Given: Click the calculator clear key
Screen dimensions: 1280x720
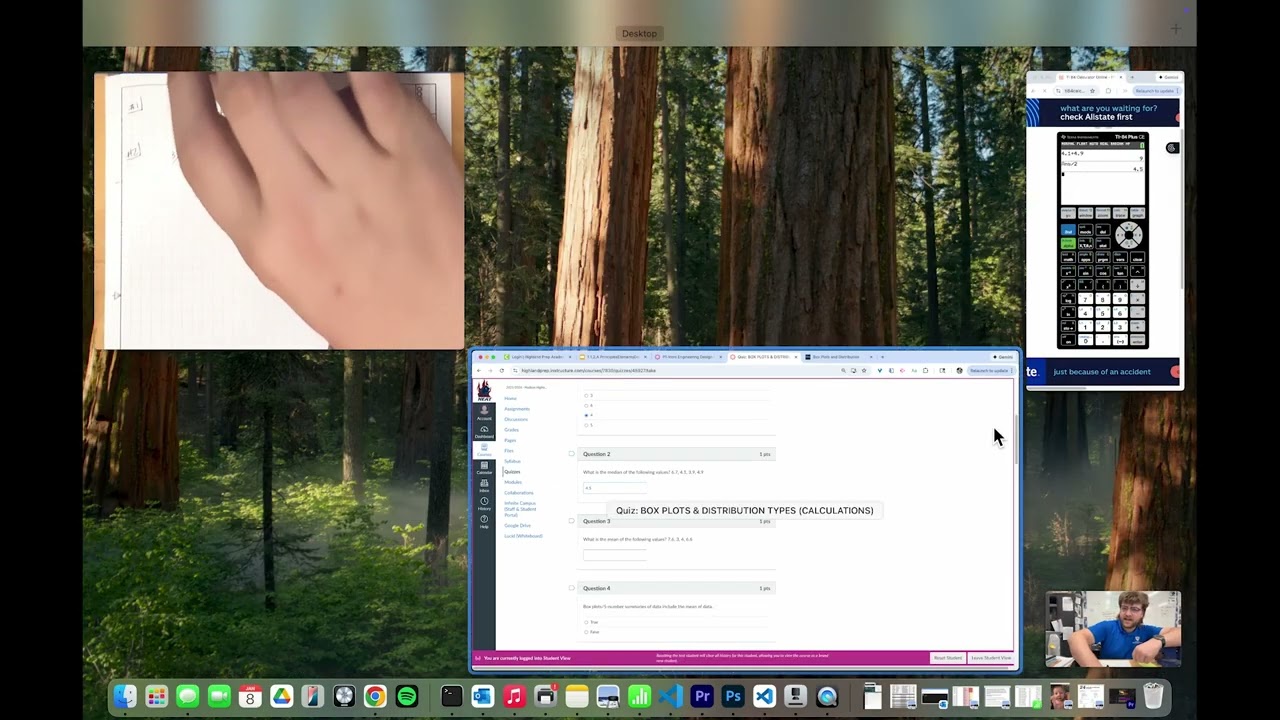Looking at the screenshot, I should (1137, 258).
